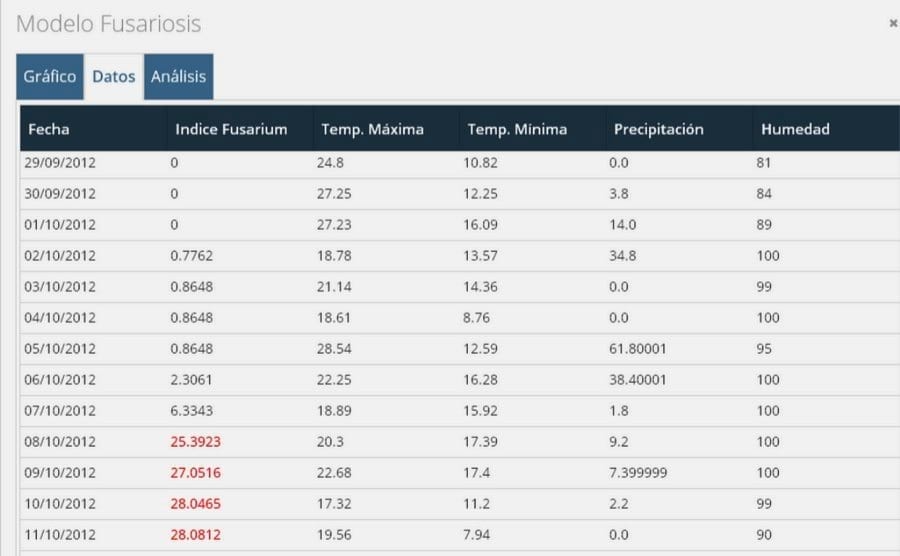Image resolution: width=900 pixels, height=556 pixels.
Task: Click red Fusarium value 25.3923
Action: (x=196, y=441)
